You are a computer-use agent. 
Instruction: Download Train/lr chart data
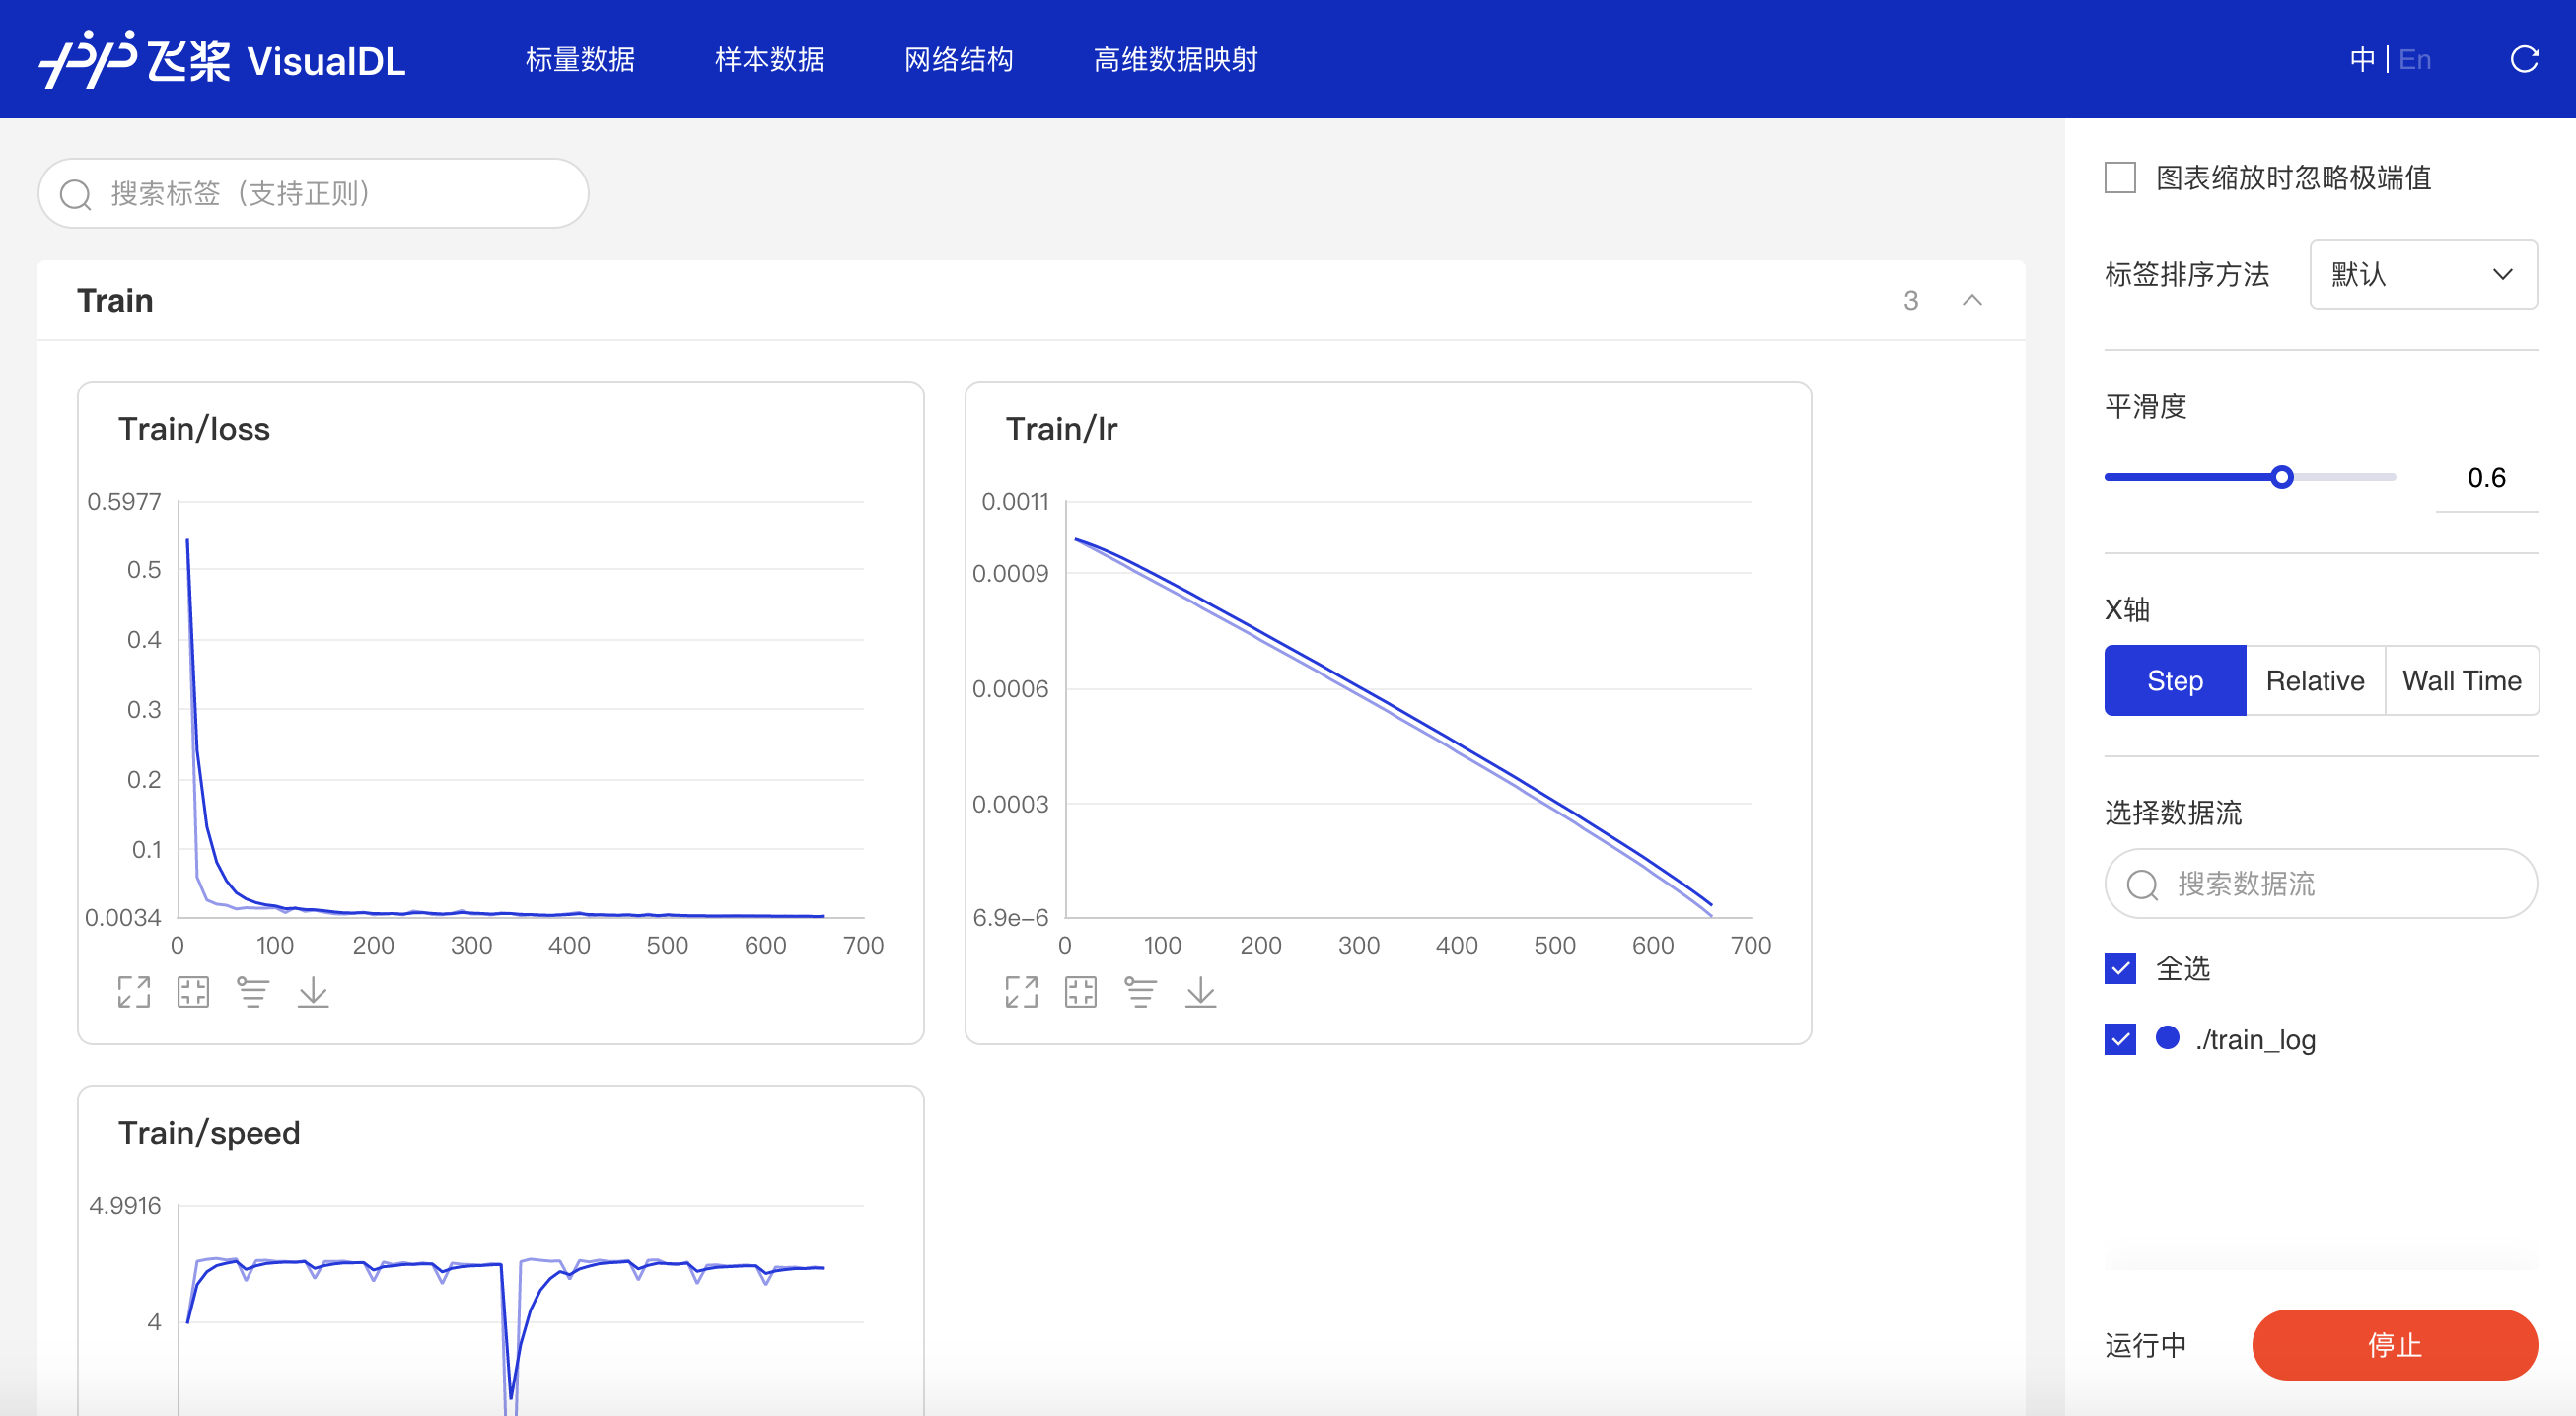point(1201,992)
